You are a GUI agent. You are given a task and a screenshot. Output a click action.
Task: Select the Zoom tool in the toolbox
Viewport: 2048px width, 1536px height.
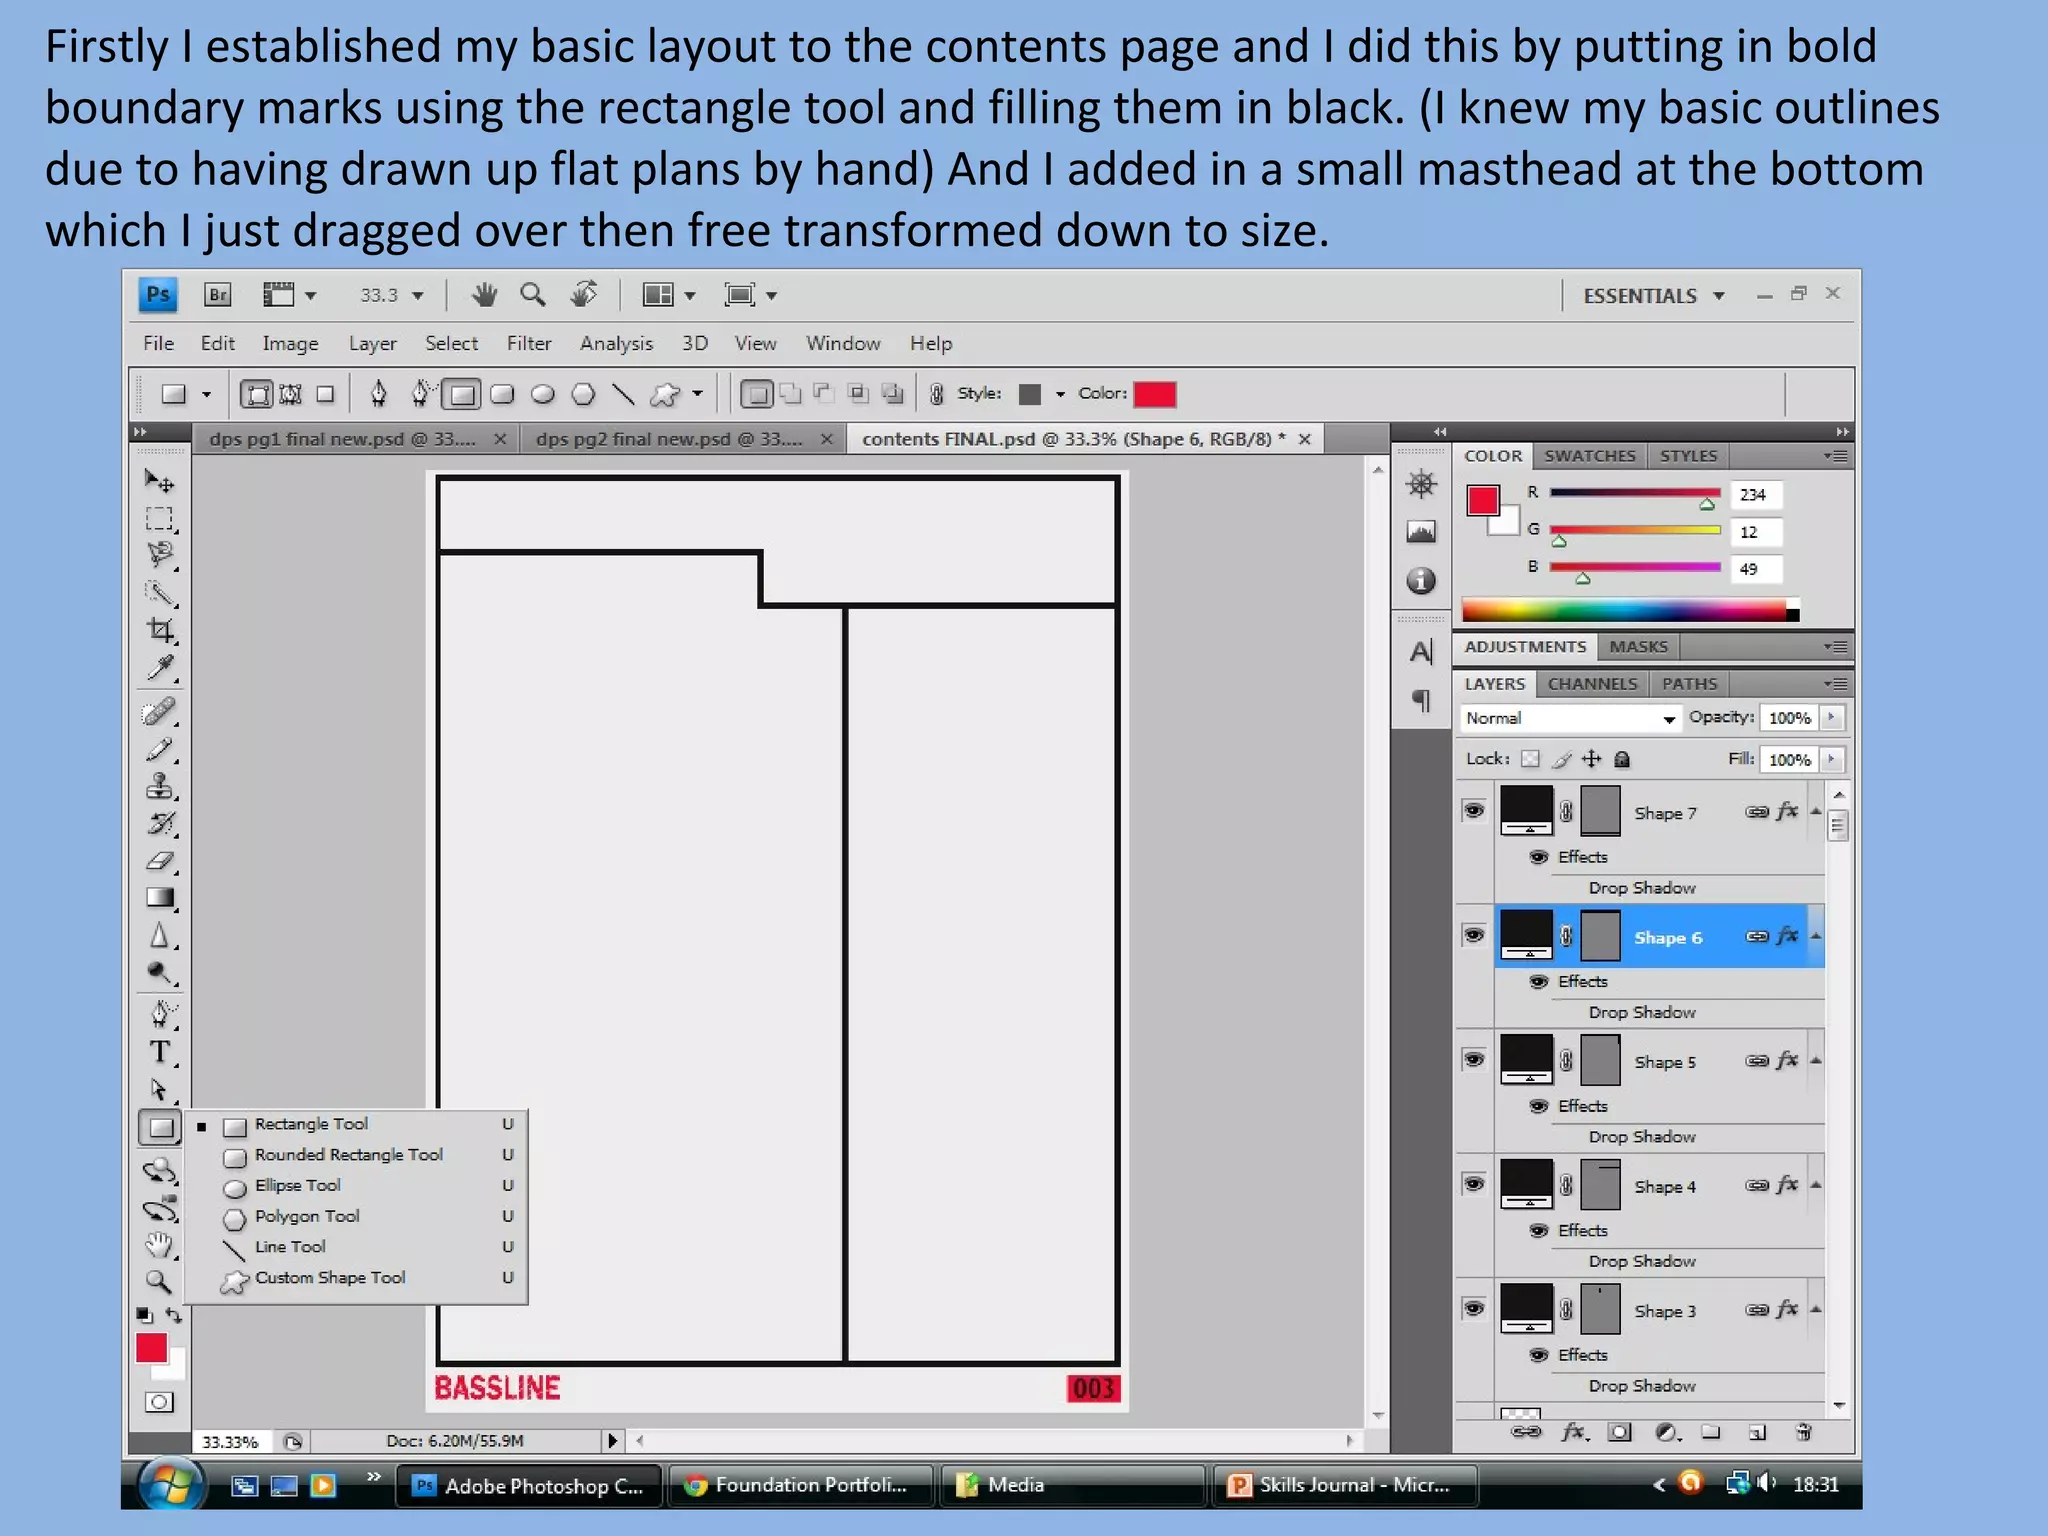point(158,1282)
